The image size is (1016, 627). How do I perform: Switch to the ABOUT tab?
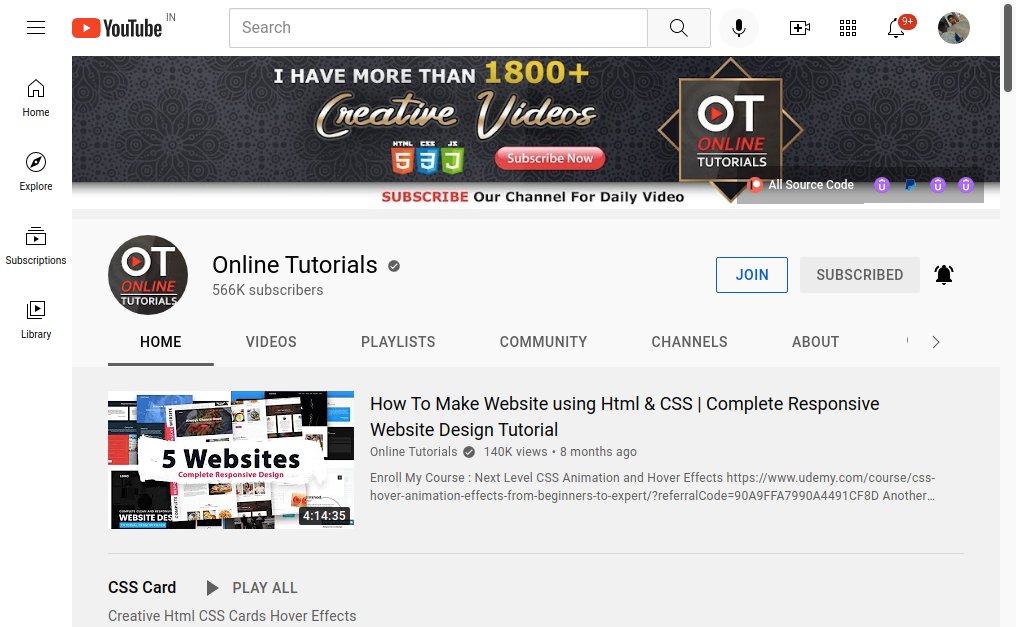815,342
